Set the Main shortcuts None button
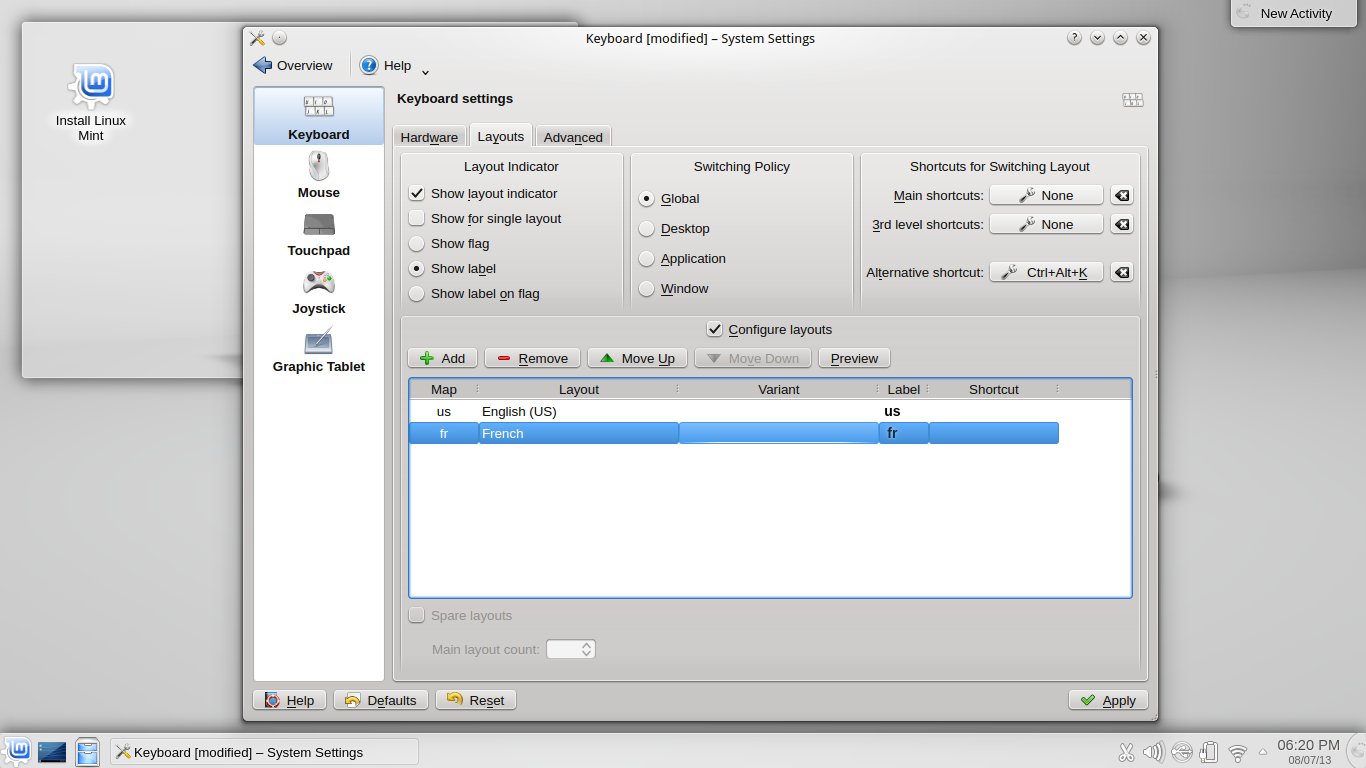This screenshot has height=768, width=1366. click(x=1046, y=196)
